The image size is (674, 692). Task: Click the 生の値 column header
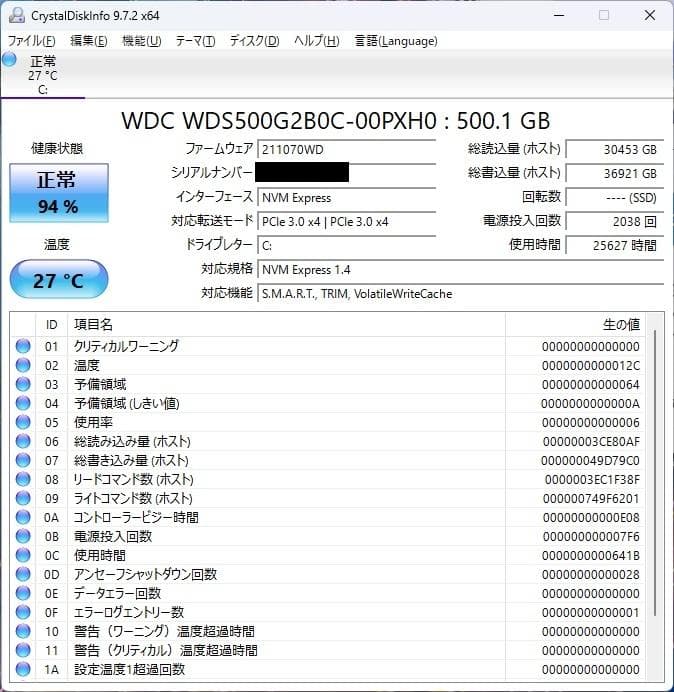tap(575, 325)
